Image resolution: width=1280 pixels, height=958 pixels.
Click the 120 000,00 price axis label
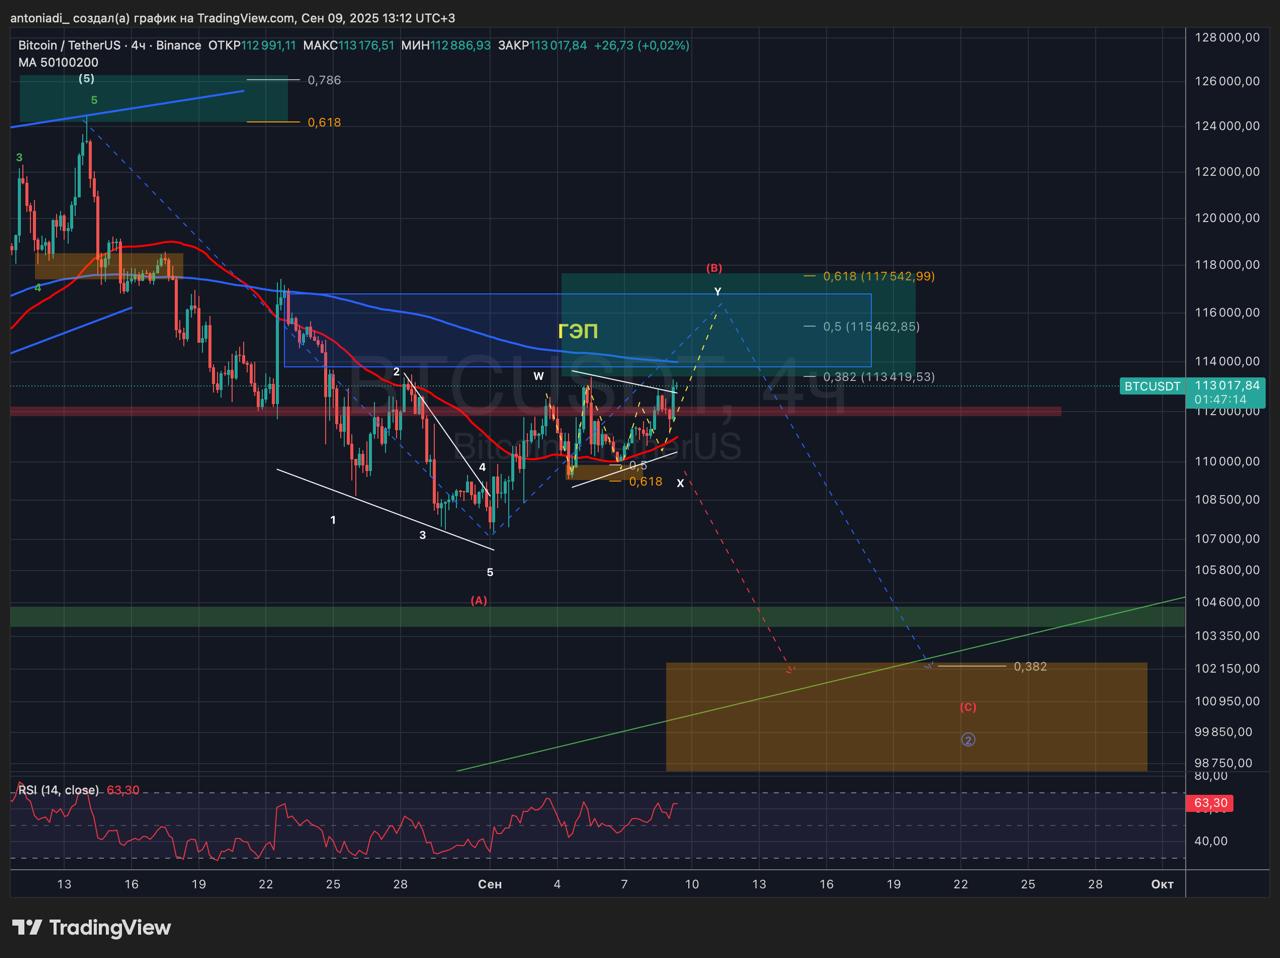[1227, 218]
